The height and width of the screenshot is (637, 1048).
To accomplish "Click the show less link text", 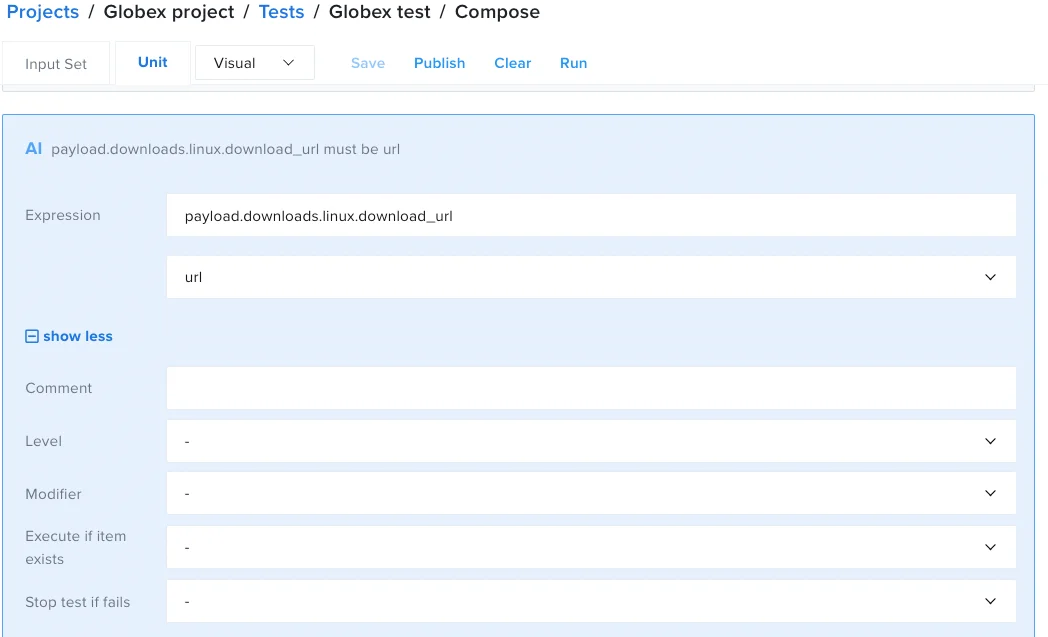I will tap(78, 337).
